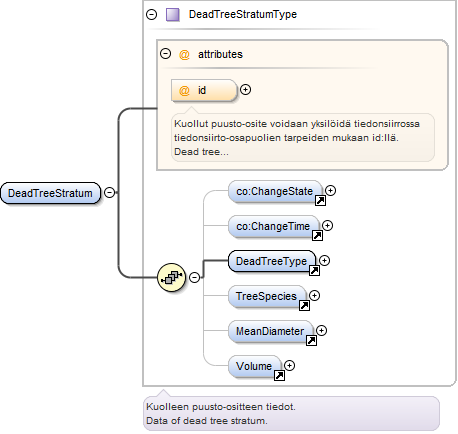This screenshot has width=458, height=434.
Task: Select the co:ChangeTime element node
Action: click(274, 227)
